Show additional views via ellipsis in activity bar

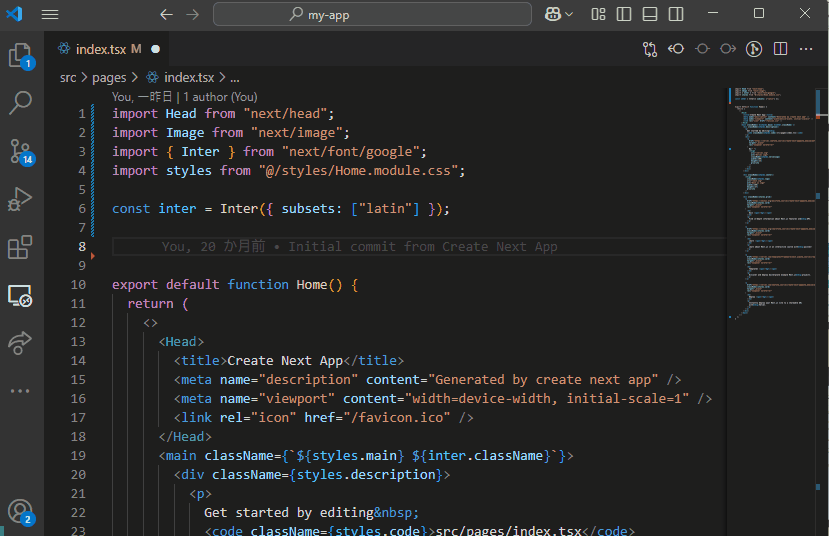[20, 391]
